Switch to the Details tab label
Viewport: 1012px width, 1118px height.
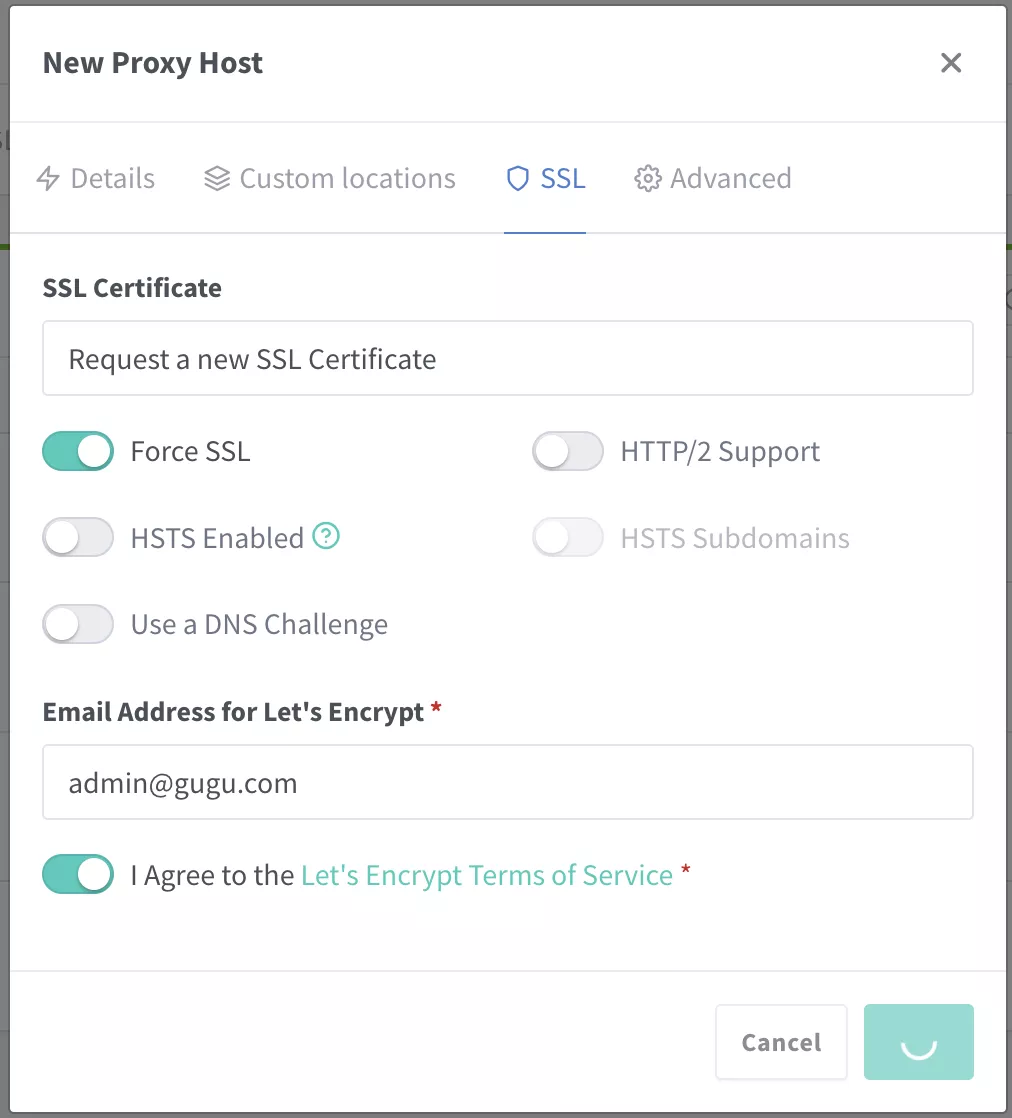click(113, 179)
